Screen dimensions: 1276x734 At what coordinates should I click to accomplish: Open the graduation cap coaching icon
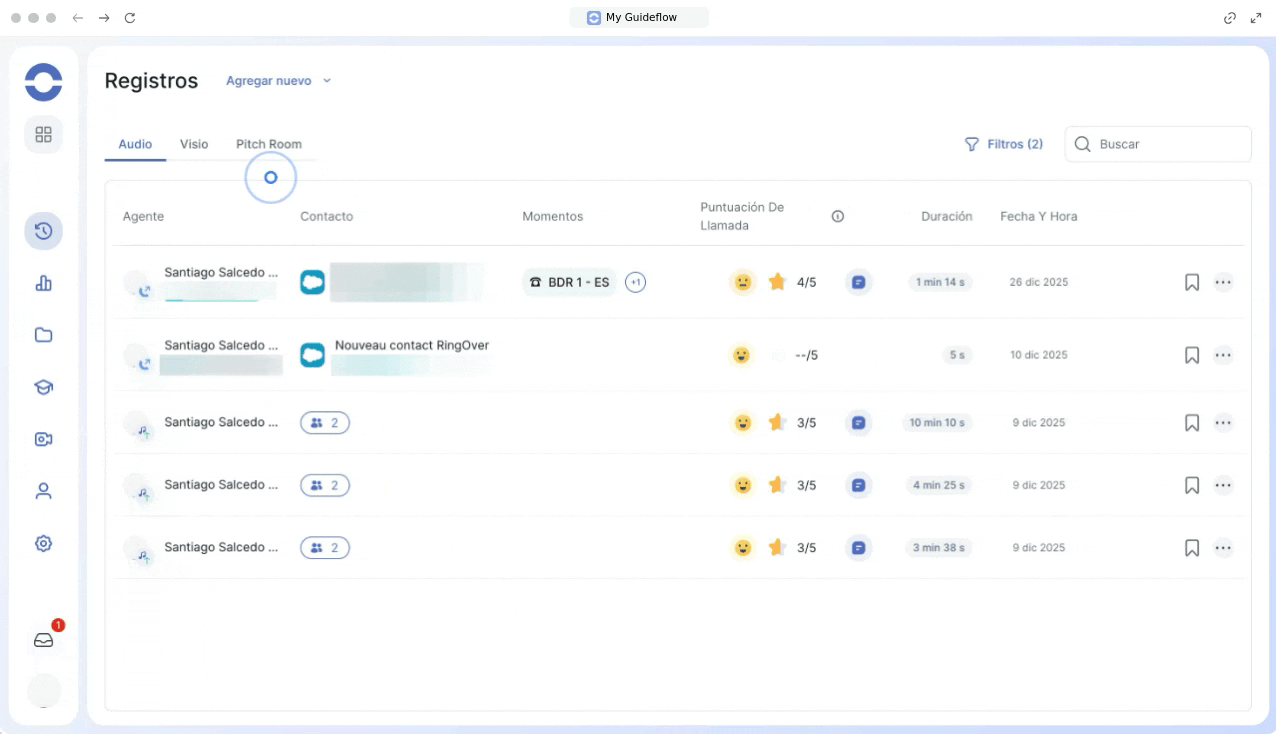(43, 387)
